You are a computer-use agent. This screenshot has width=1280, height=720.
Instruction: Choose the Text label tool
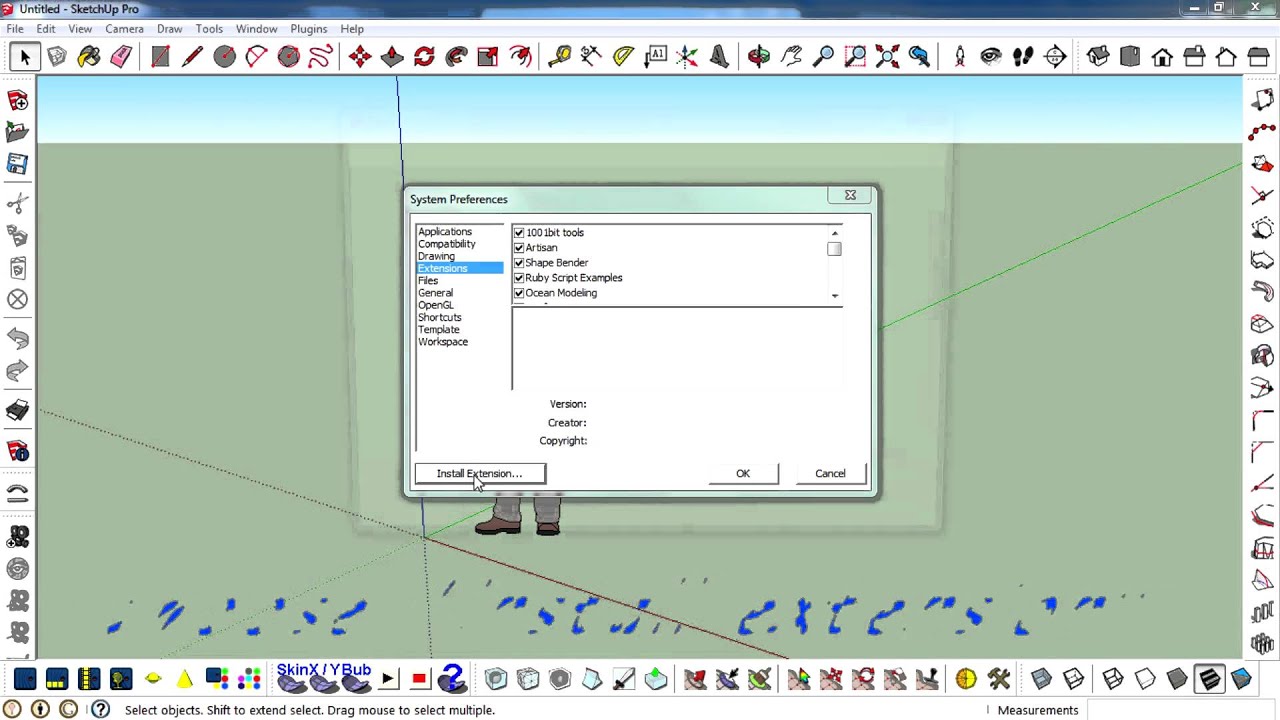pyautogui.click(x=655, y=57)
